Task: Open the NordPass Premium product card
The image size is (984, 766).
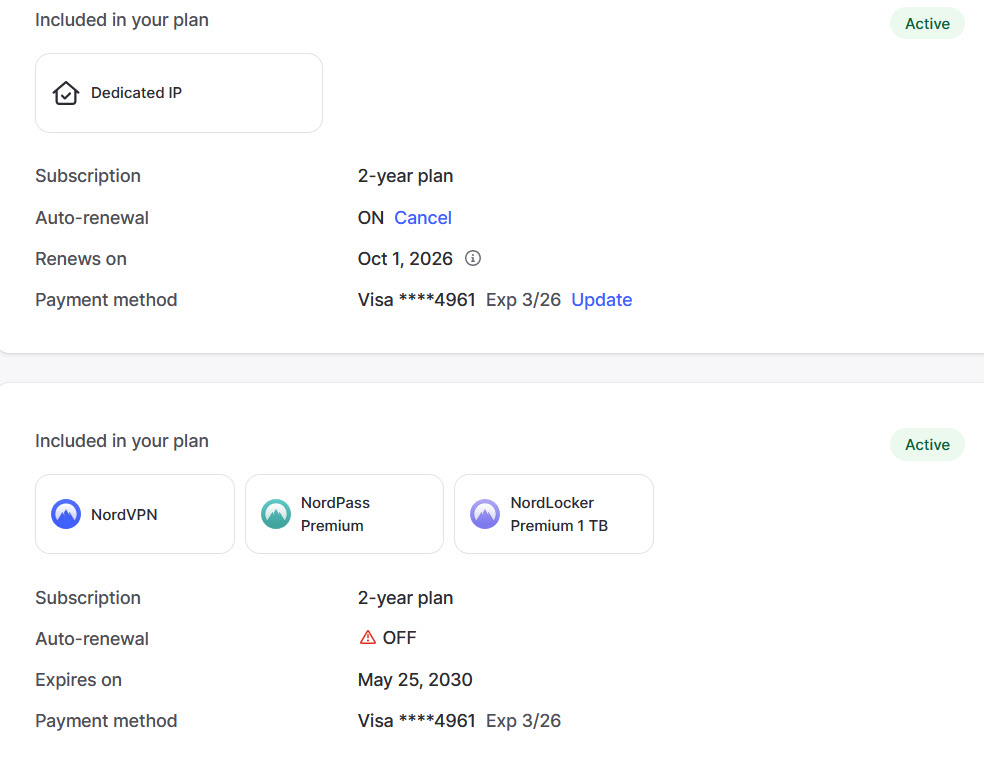Action: coord(345,514)
